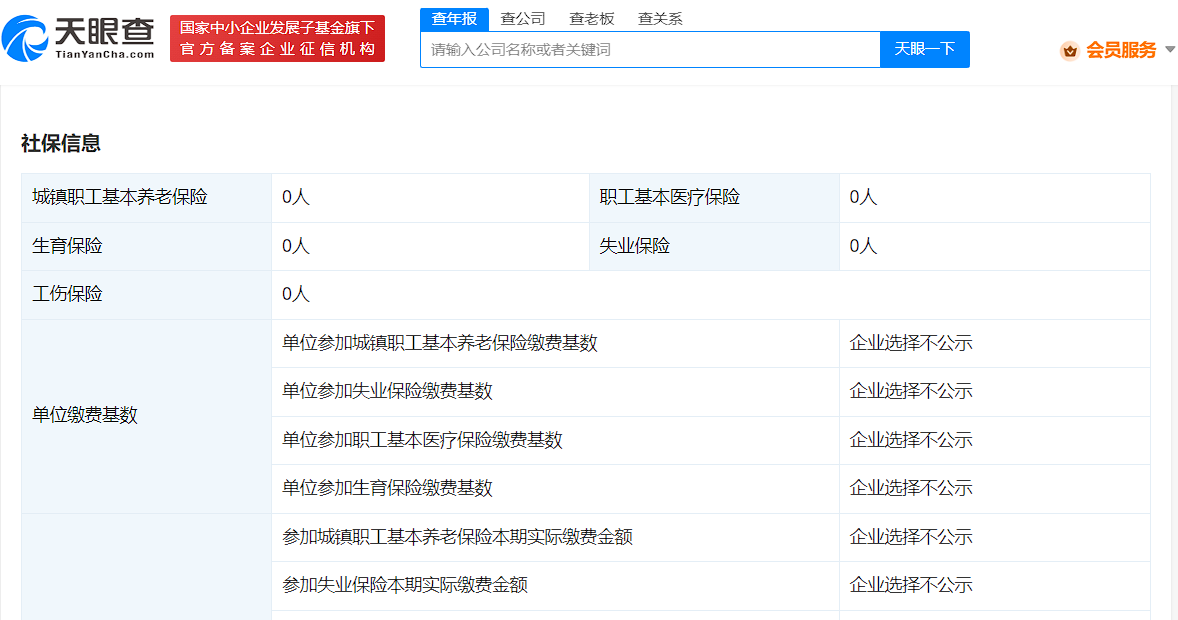
Task: Click the 职工基本医疗保险 label cell
Action: [x=670, y=198]
